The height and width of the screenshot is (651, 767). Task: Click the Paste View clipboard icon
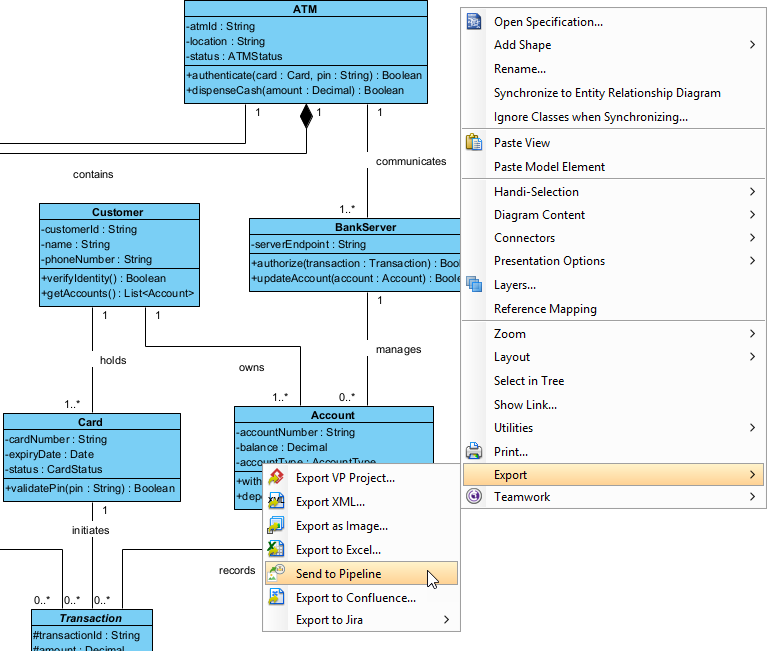click(474, 142)
